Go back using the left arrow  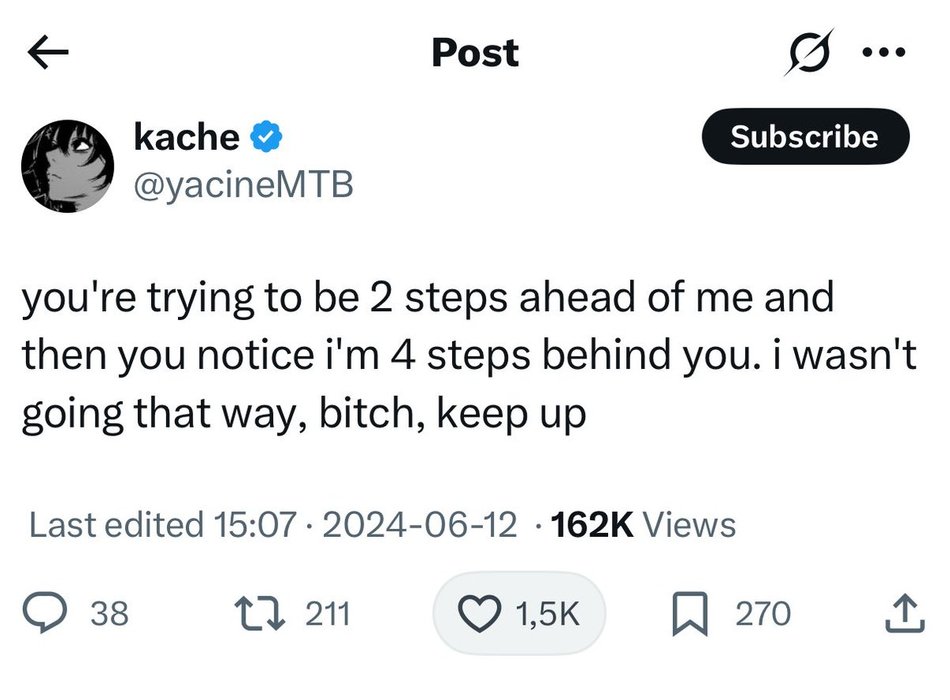tap(48, 53)
